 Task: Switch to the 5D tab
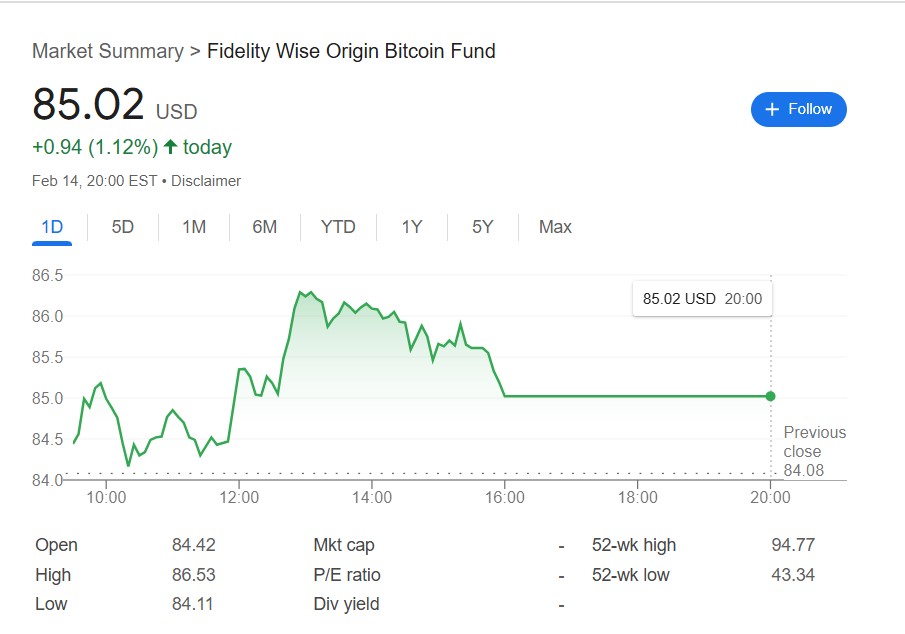point(123,227)
